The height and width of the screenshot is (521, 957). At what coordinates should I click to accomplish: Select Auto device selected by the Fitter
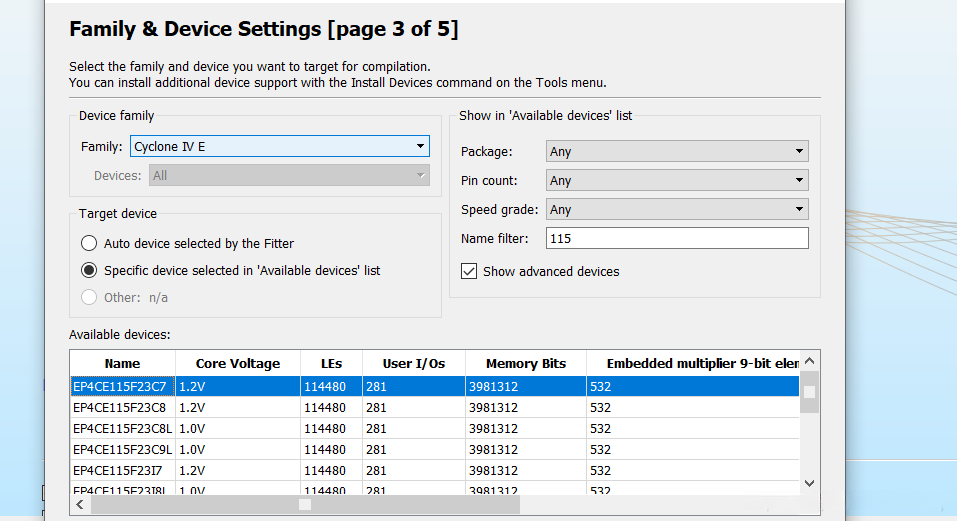pyautogui.click(x=89, y=243)
